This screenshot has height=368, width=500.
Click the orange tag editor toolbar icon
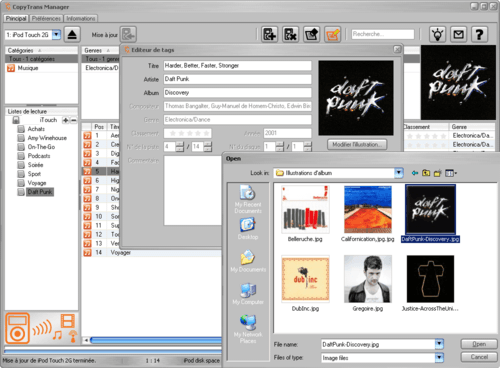pos(332,34)
